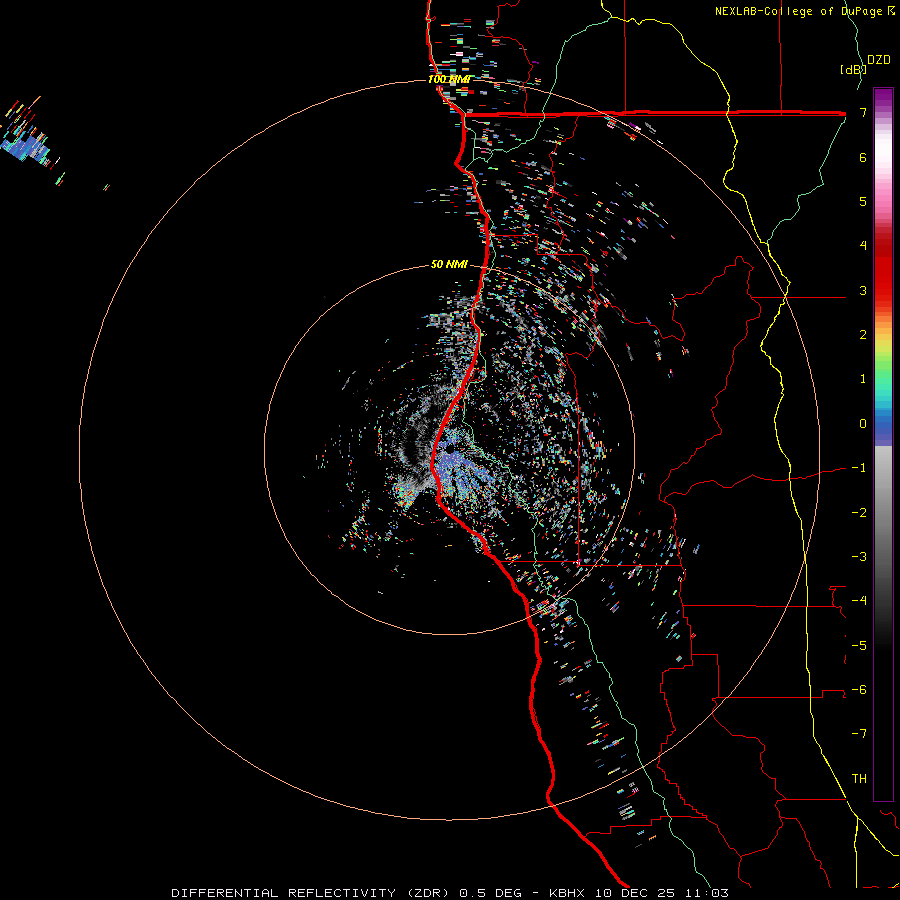The width and height of the screenshot is (900, 900).
Task: Click the 2 value on color scale
Action: point(863,335)
